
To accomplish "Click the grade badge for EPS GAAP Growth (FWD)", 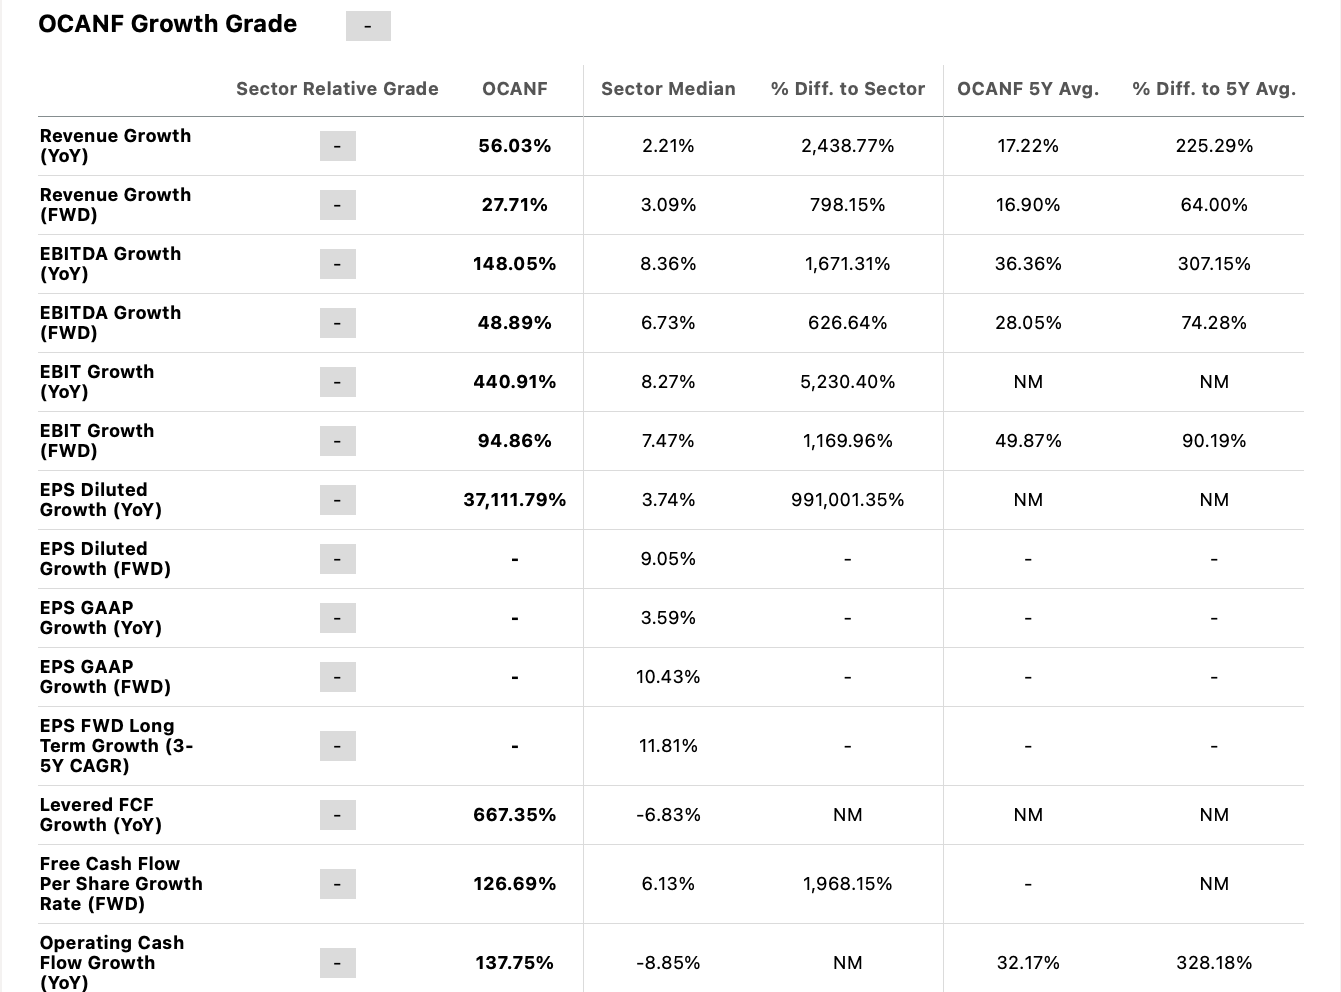I will tap(338, 677).
